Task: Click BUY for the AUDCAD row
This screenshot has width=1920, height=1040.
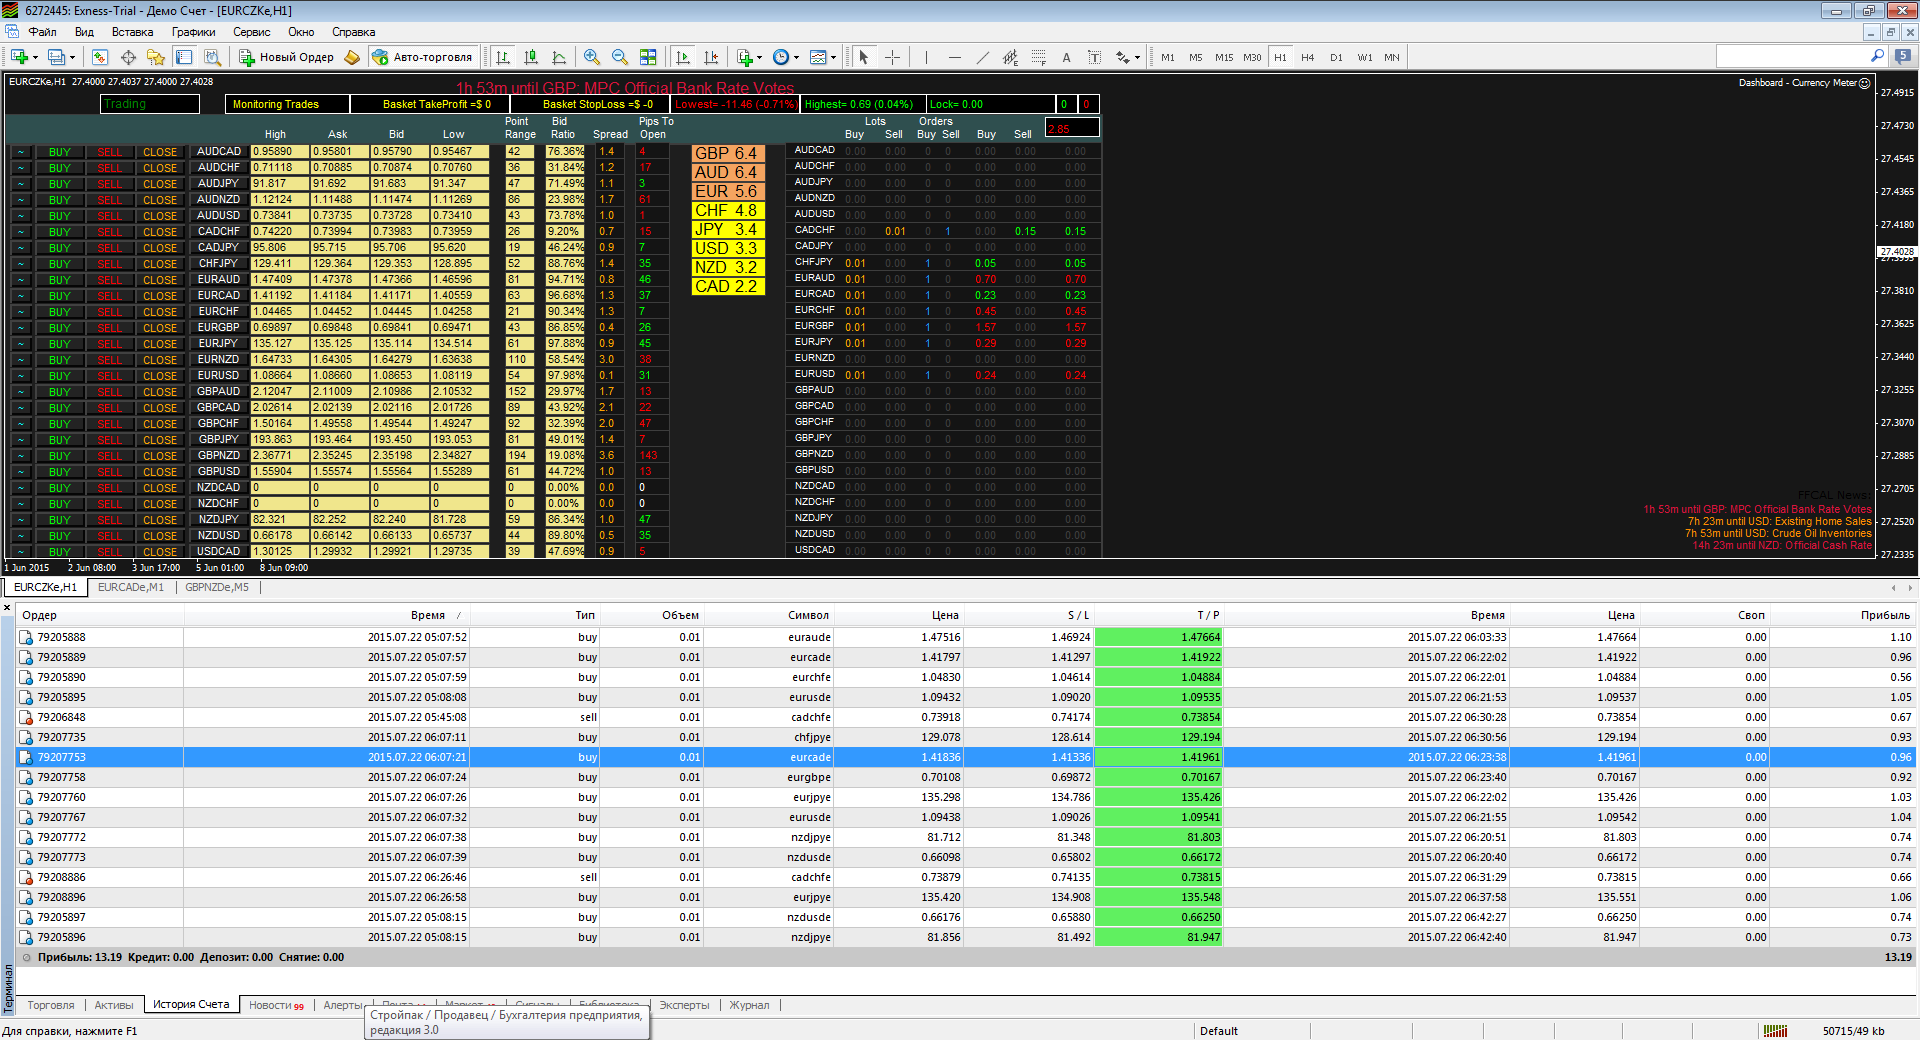Action: coord(60,152)
